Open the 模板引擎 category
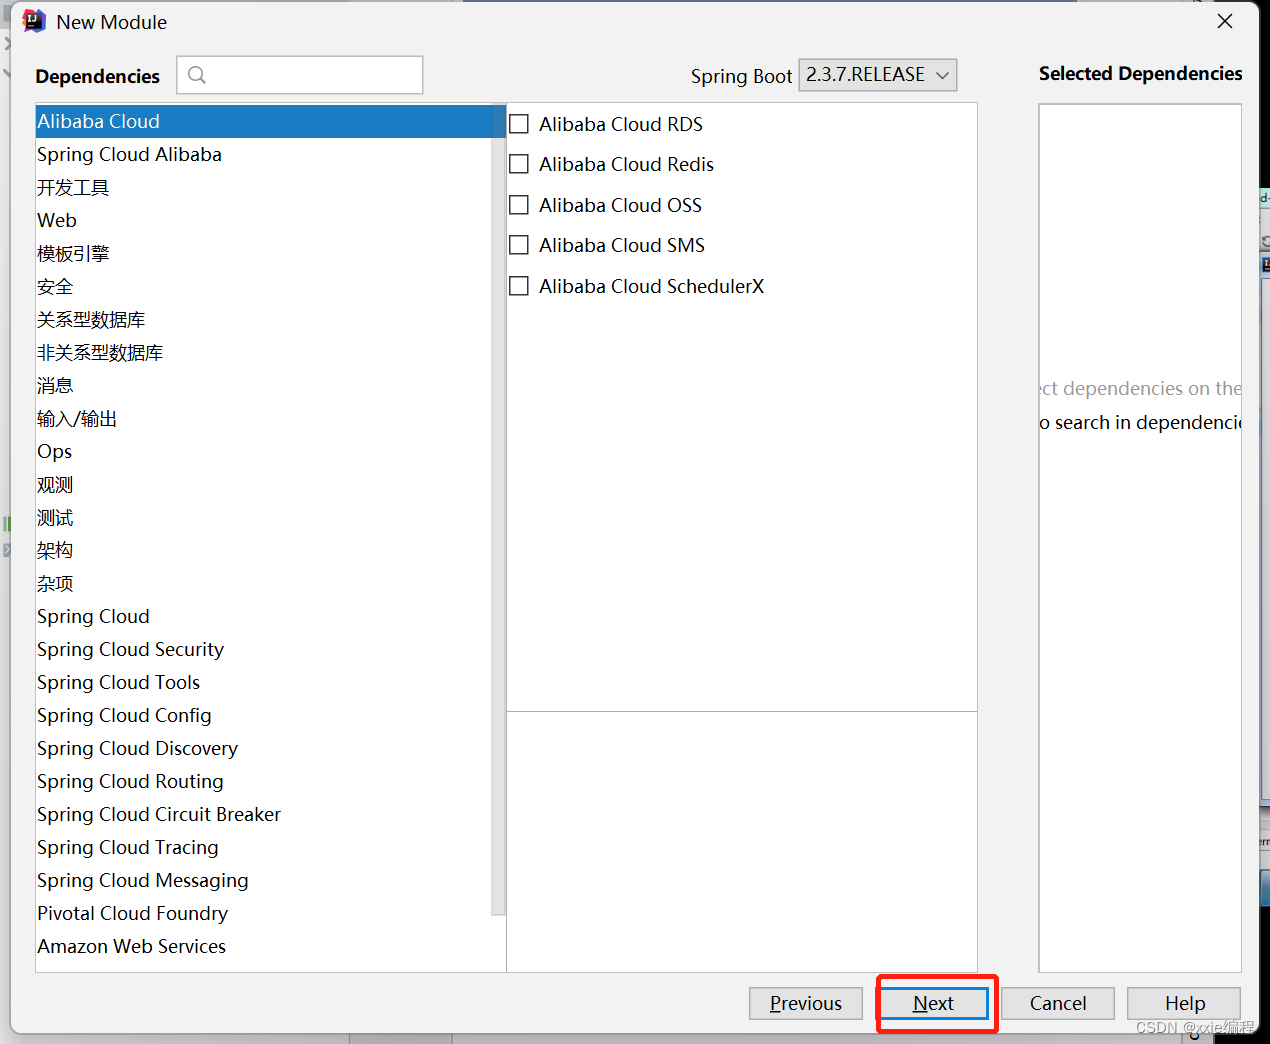The height and width of the screenshot is (1044, 1270). [x=264, y=253]
